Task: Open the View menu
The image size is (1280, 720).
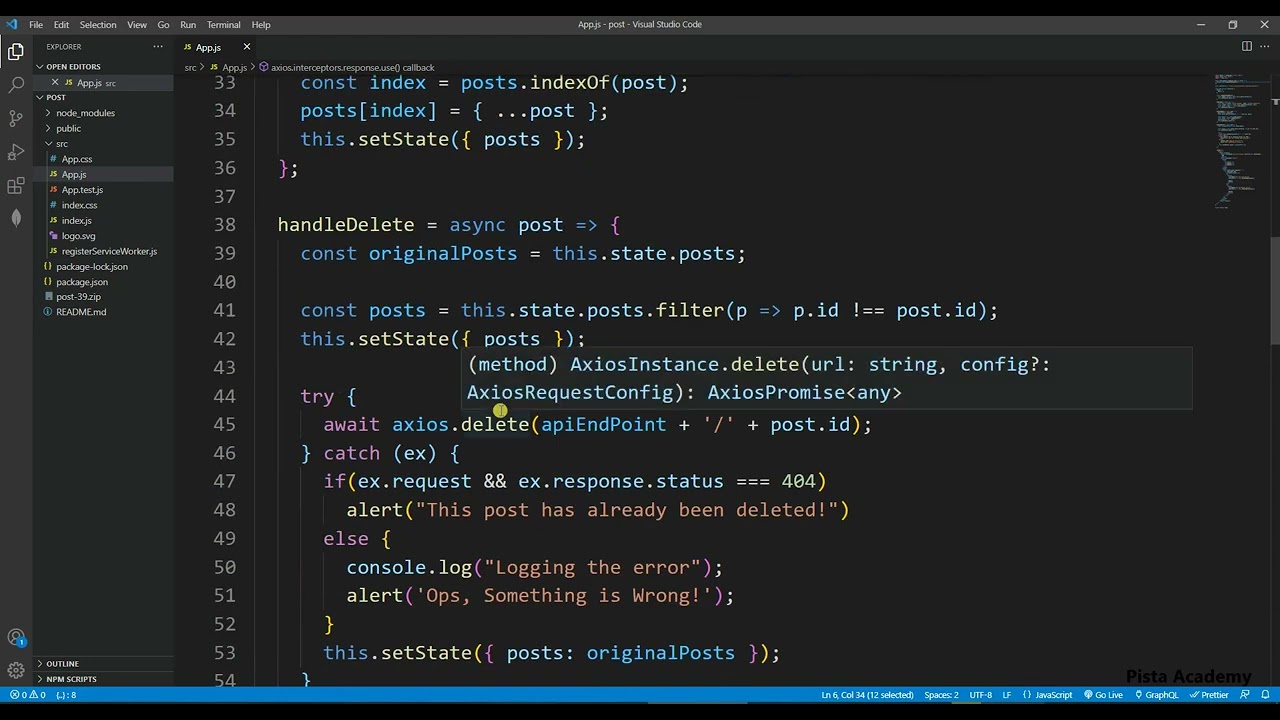Action: pyautogui.click(x=137, y=24)
